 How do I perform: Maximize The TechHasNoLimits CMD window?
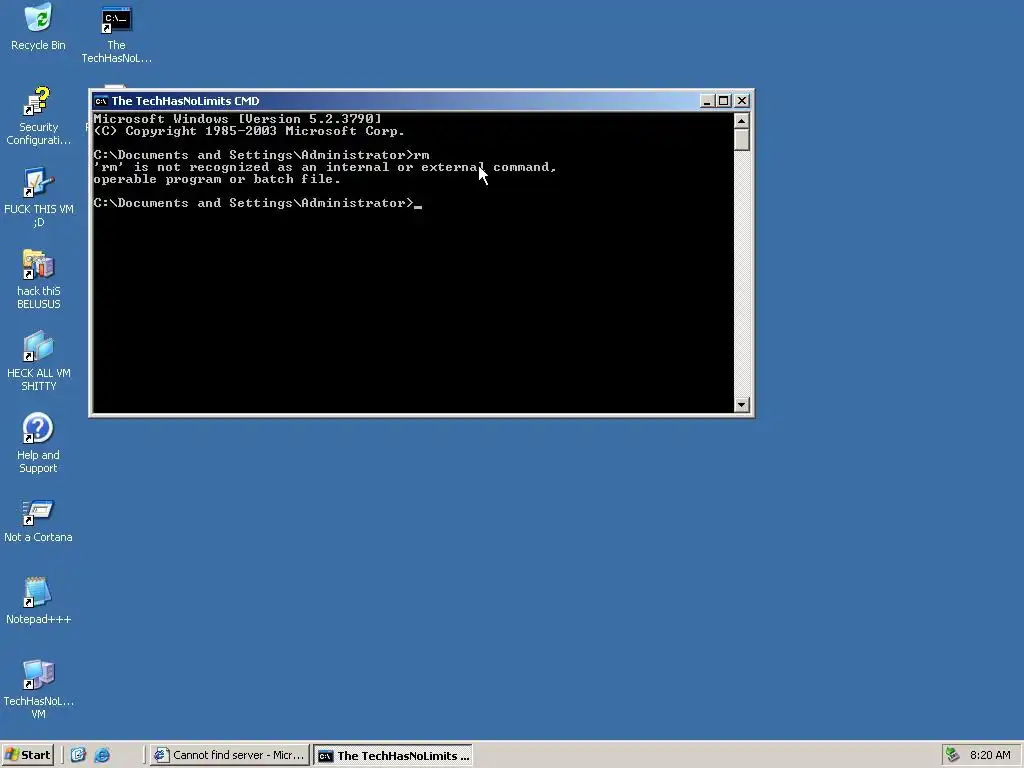click(x=724, y=101)
